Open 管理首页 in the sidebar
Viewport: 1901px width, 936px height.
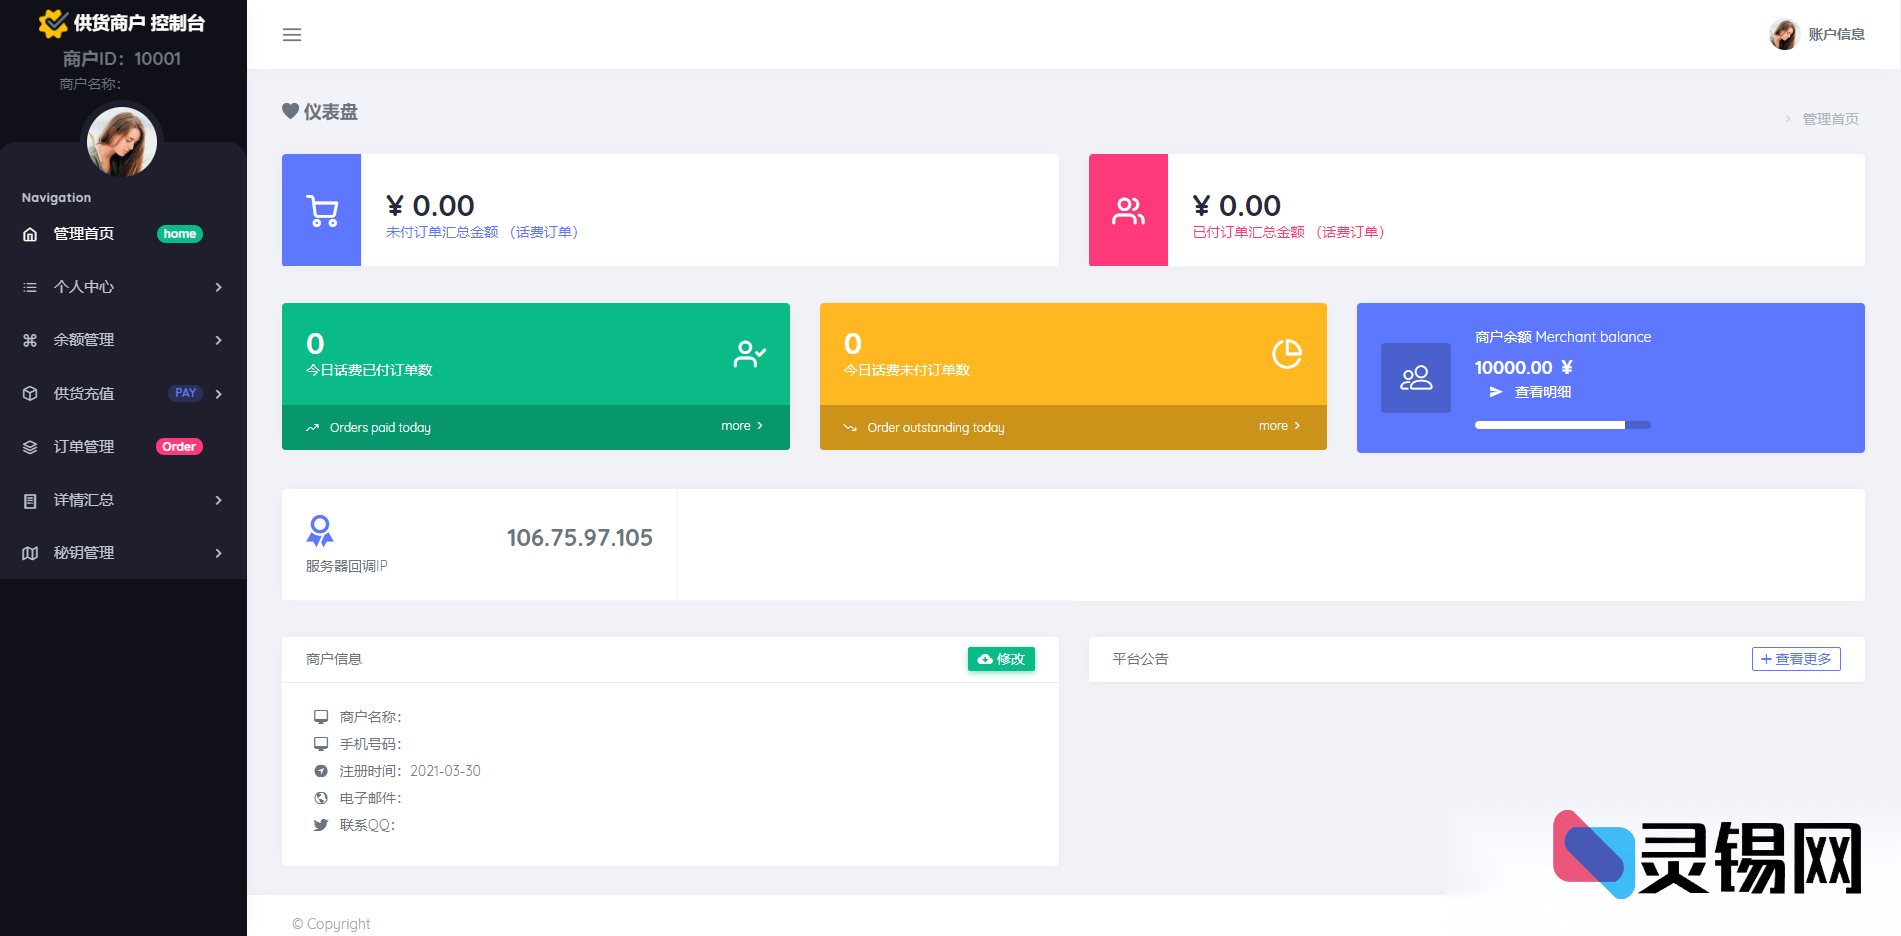[84, 234]
